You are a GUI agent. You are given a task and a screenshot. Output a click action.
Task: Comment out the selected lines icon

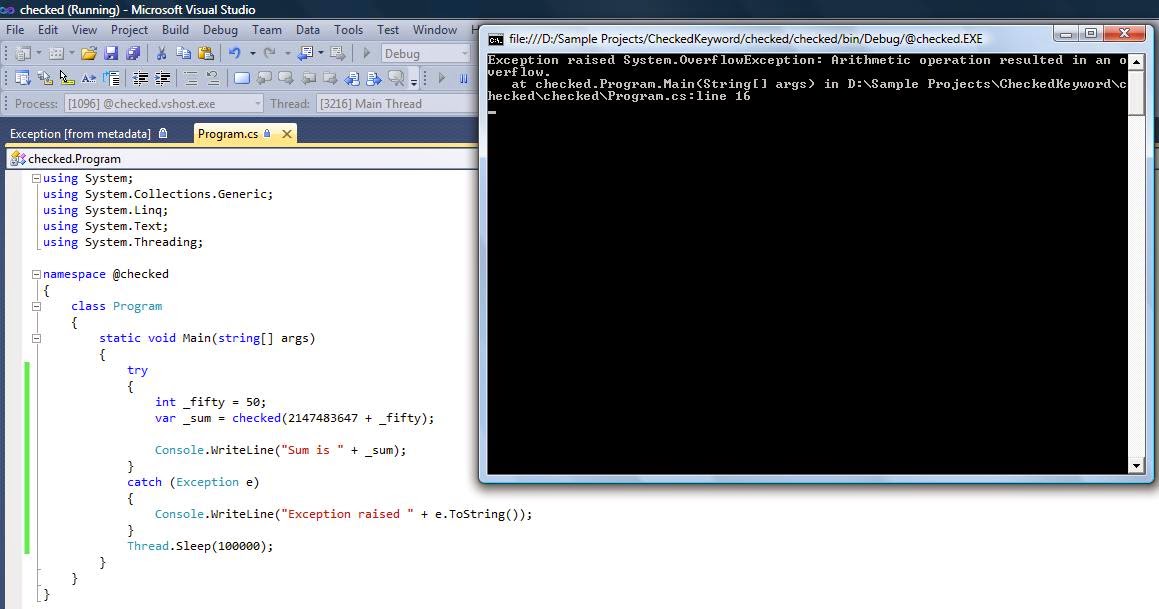pos(191,78)
